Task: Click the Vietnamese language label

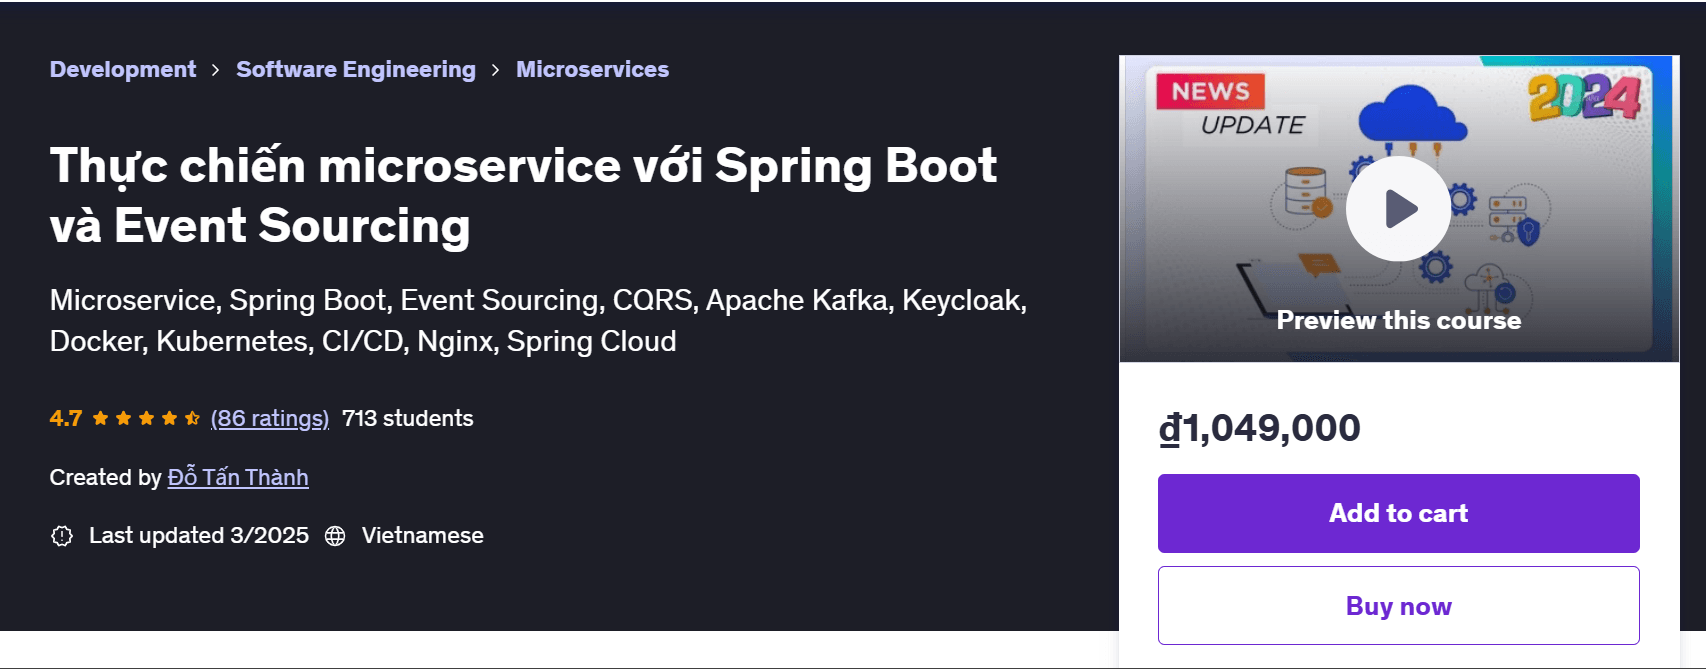Action: [x=423, y=535]
